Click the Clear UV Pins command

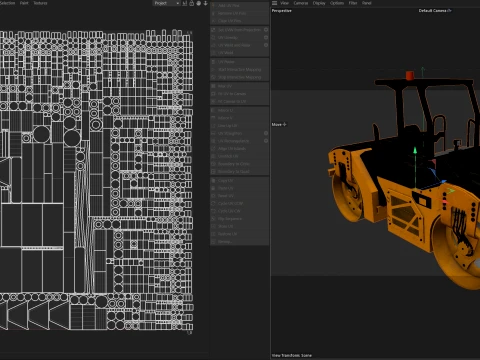[239, 21]
